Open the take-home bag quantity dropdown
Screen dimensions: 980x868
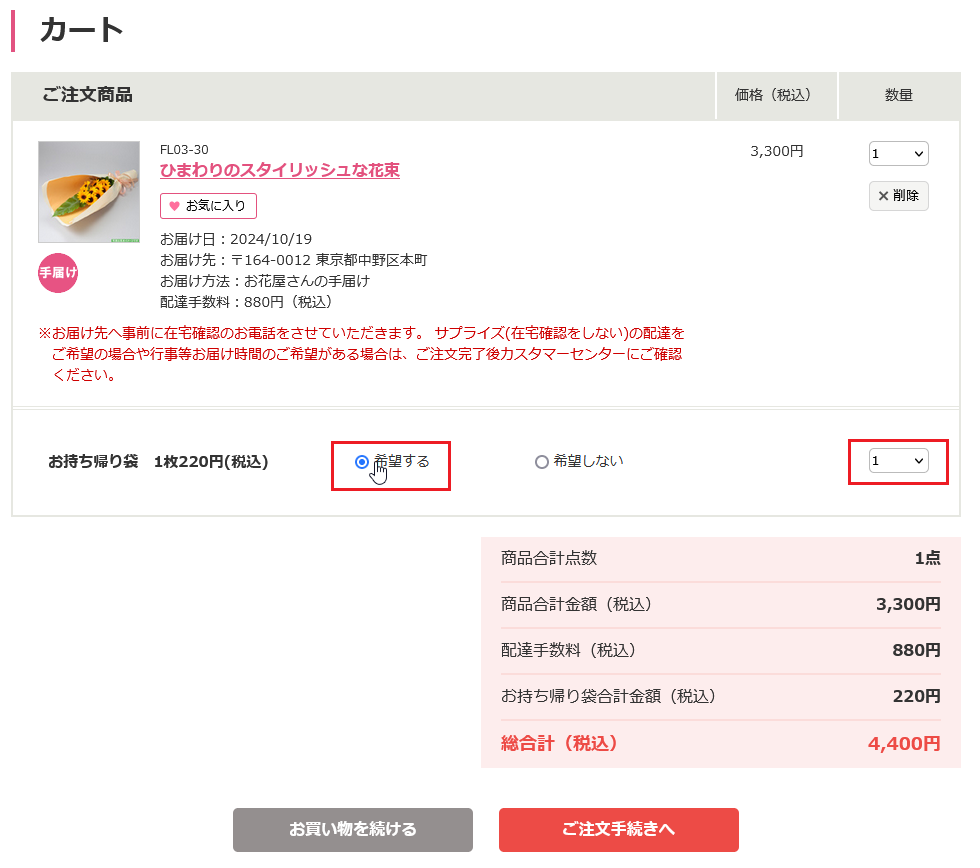click(x=898, y=461)
